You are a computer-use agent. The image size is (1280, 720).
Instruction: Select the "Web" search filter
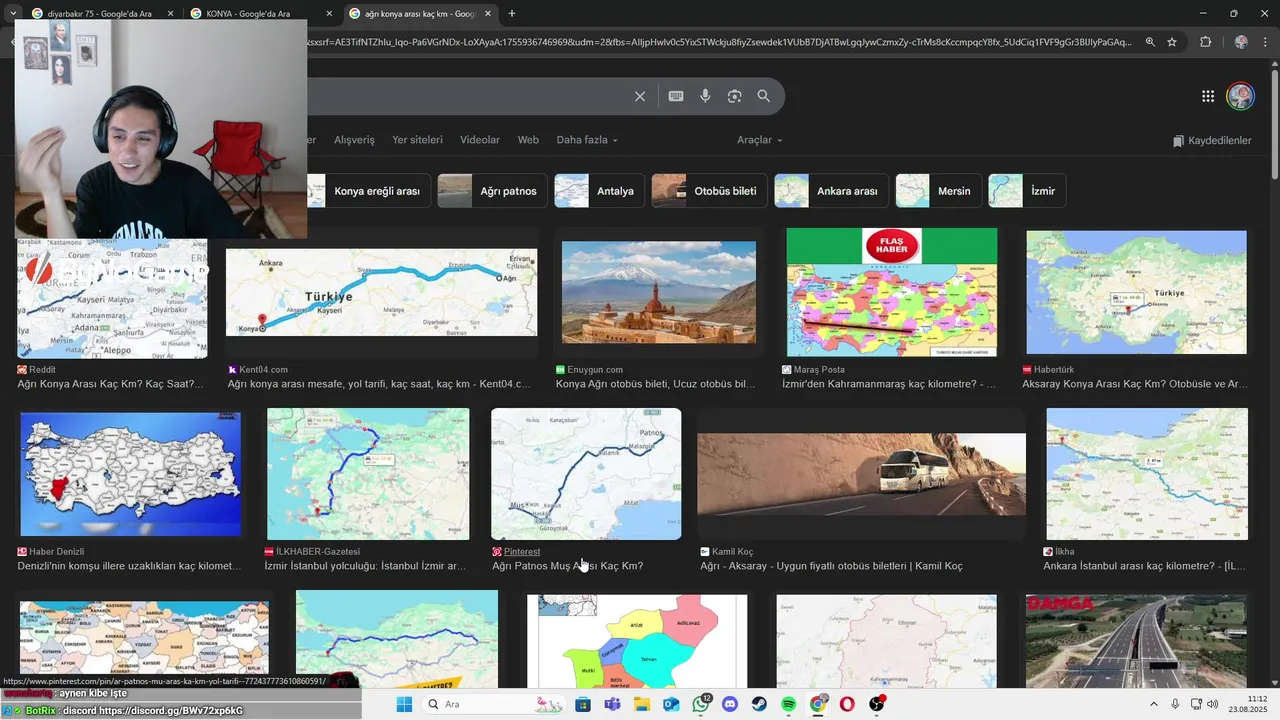[x=528, y=140]
